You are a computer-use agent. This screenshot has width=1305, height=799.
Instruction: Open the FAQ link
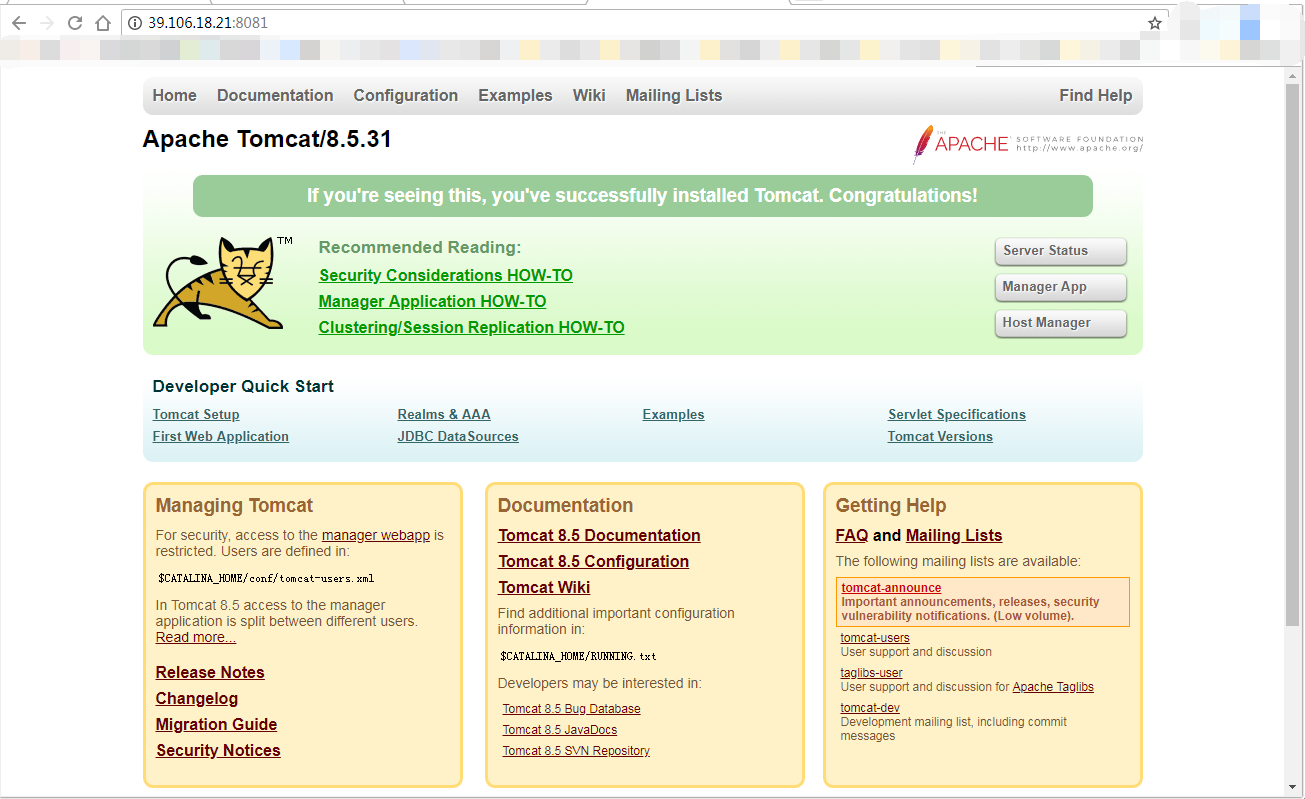click(x=852, y=535)
